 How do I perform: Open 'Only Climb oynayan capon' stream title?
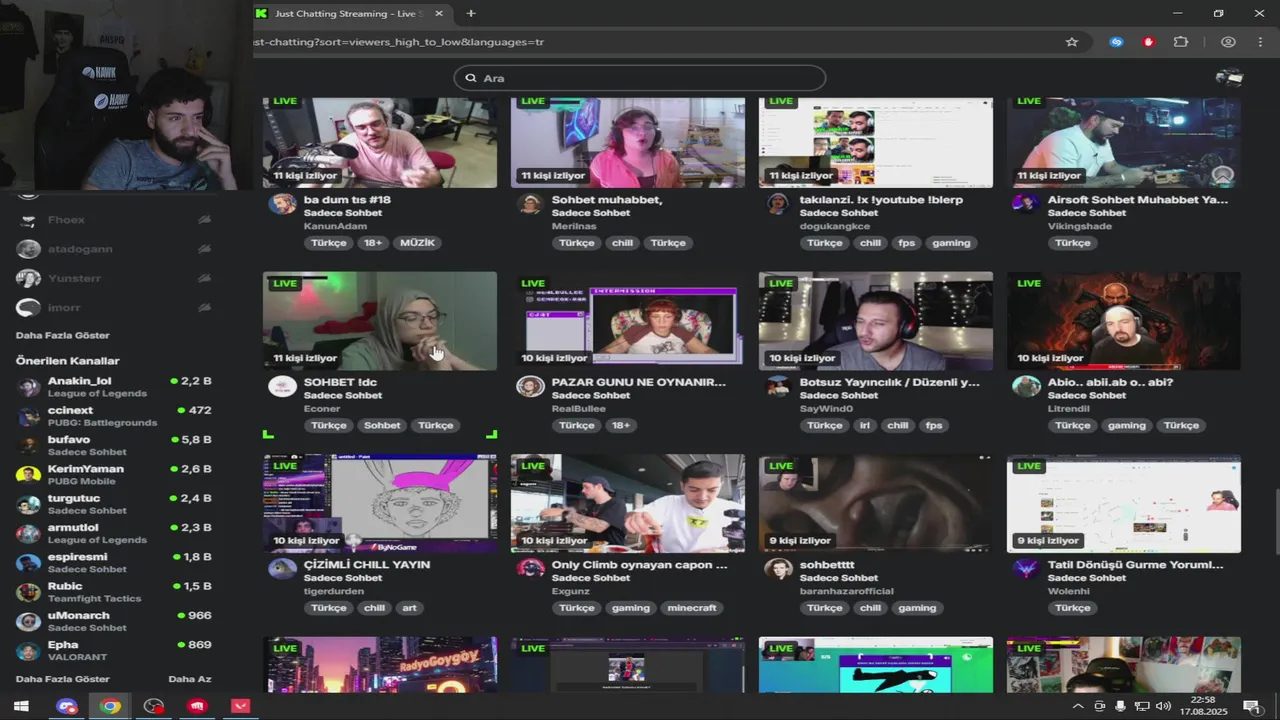click(x=640, y=565)
